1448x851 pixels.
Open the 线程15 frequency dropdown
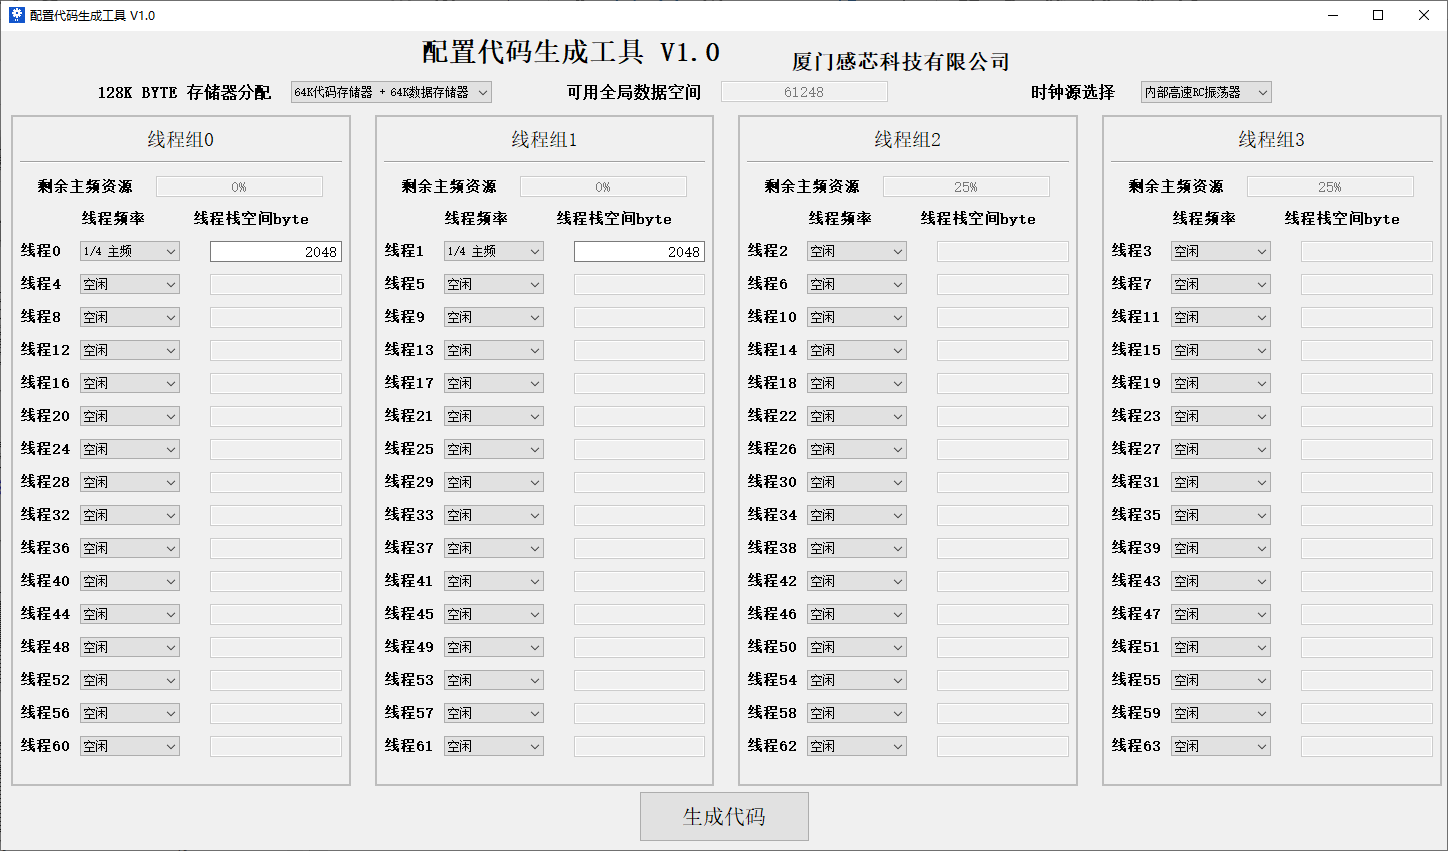coord(1221,350)
